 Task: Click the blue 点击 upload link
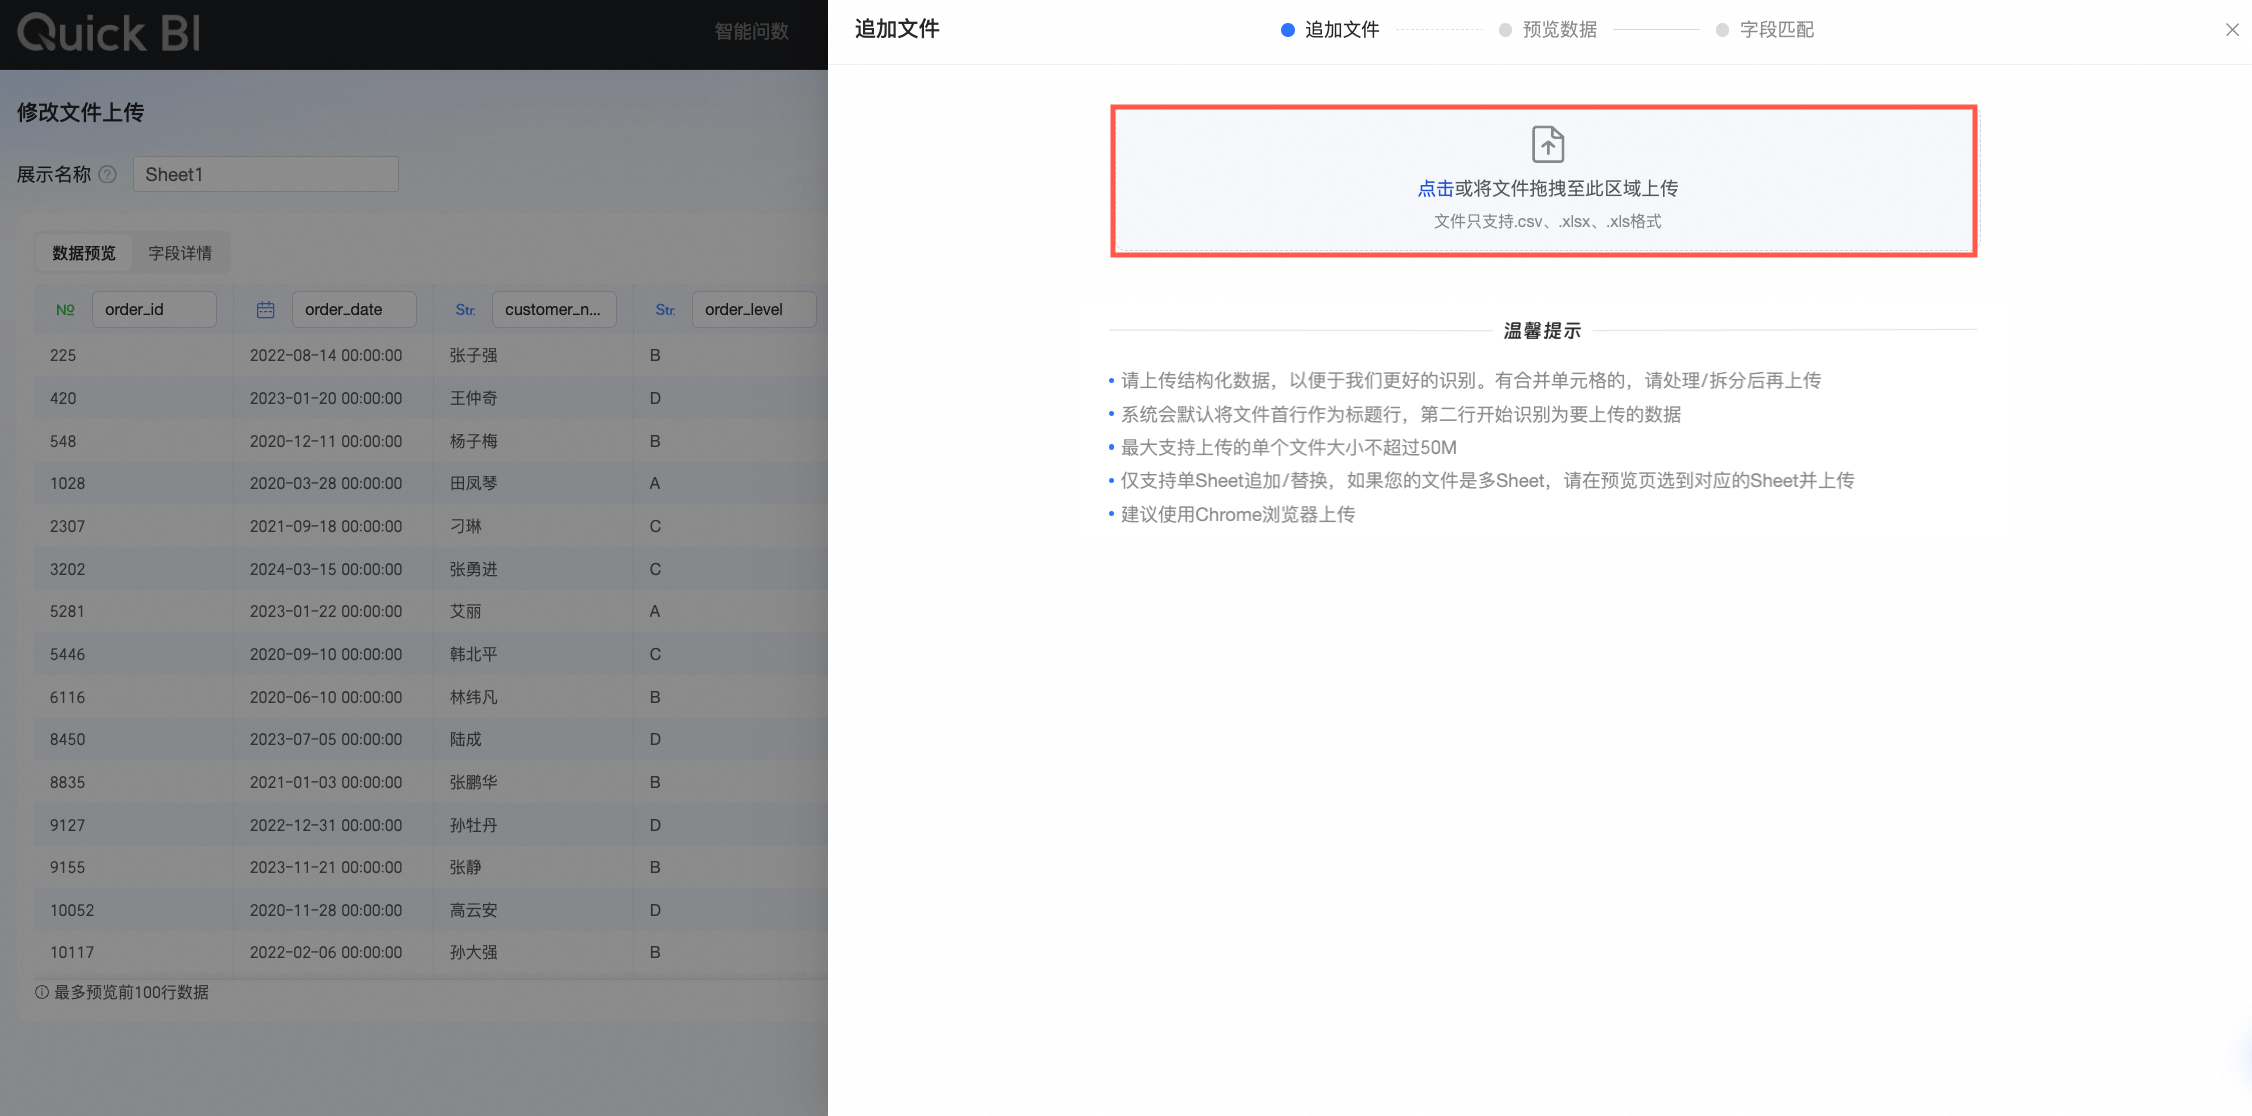(x=1435, y=188)
